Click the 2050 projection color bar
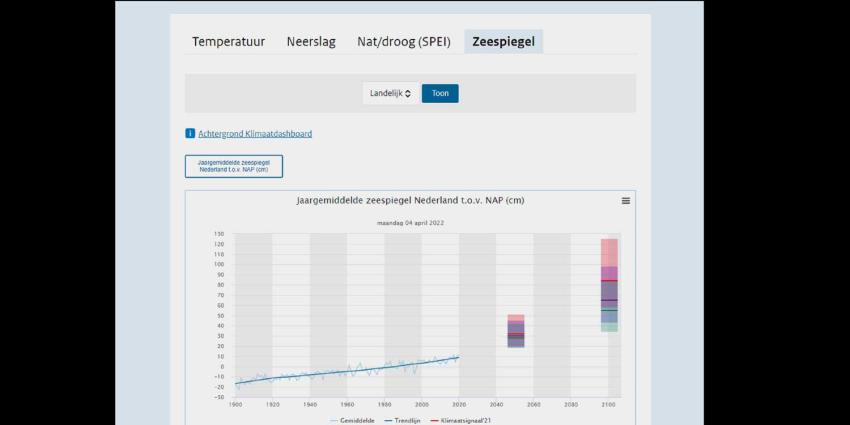Image resolution: width=850 pixels, height=425 pixels. point(516,330)
